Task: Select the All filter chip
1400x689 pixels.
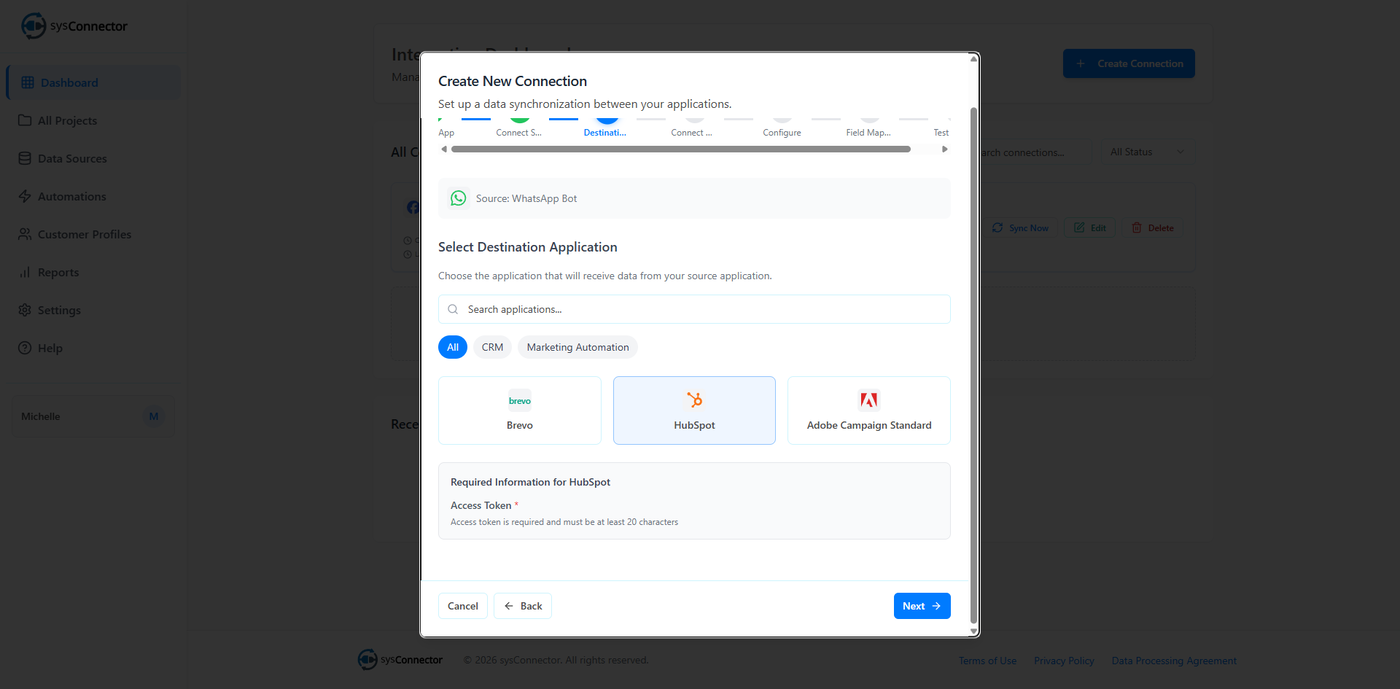Action: (453, 347)
